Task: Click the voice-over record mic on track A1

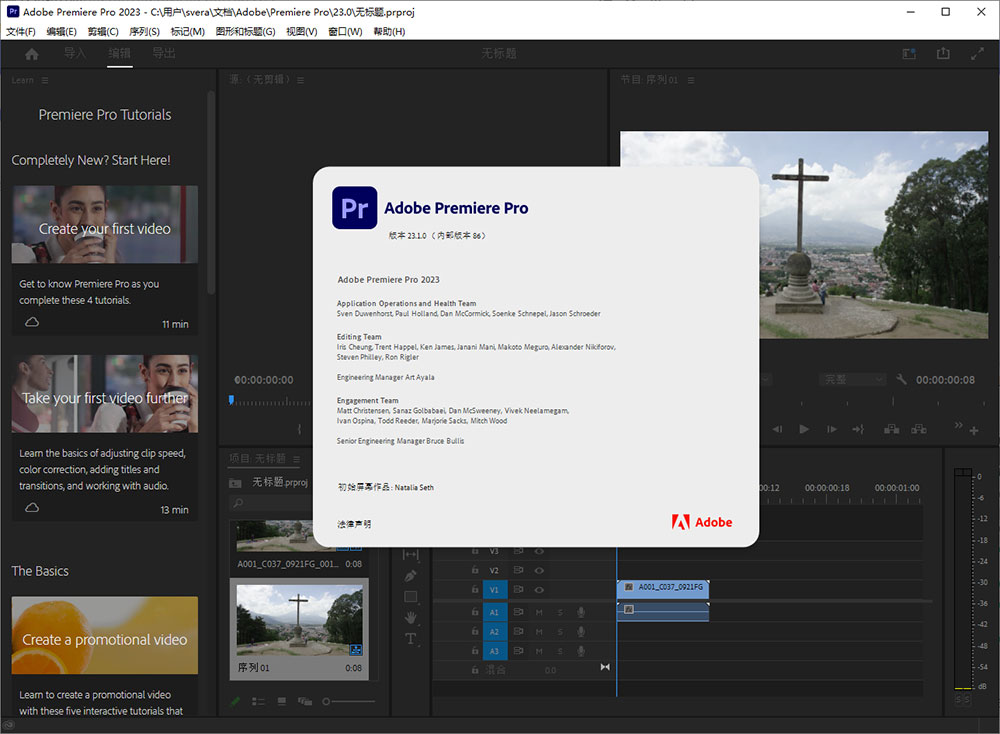Action: click(581, 612)
